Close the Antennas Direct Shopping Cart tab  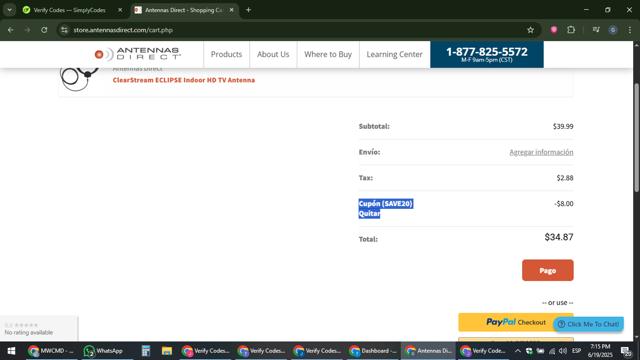pos(231,10)
